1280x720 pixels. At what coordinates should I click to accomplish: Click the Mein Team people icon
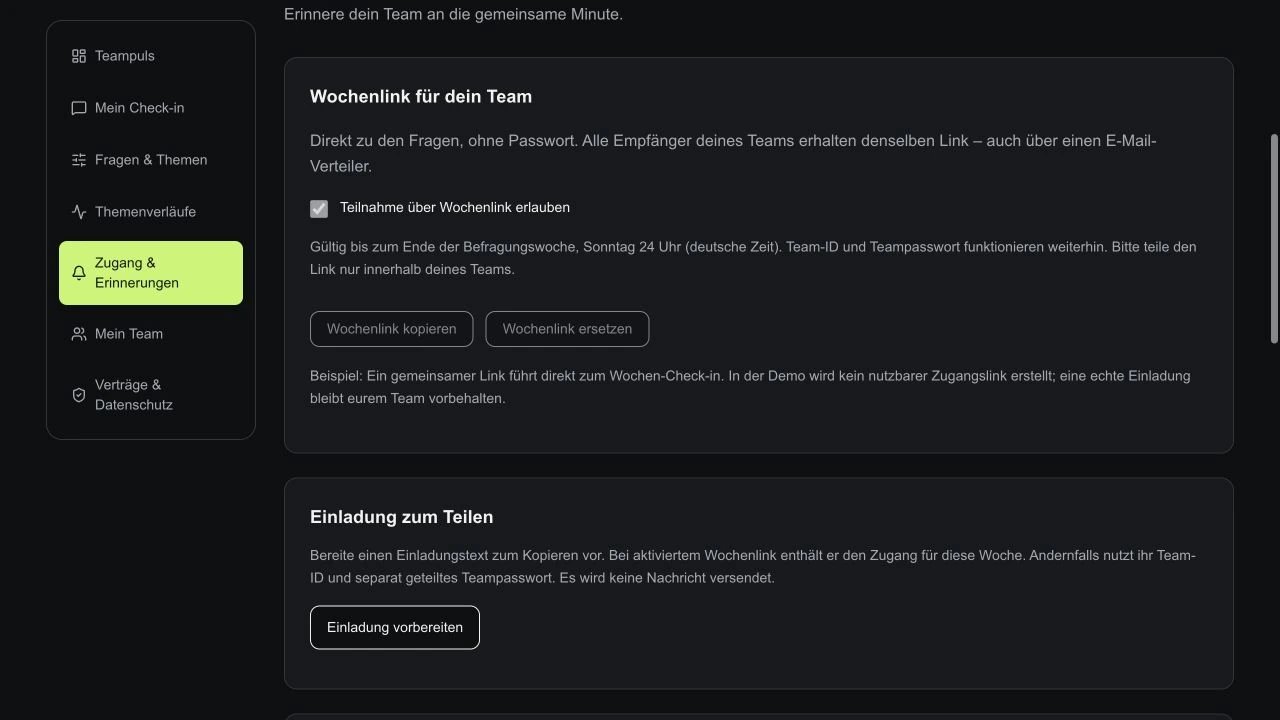click(79, 334)
